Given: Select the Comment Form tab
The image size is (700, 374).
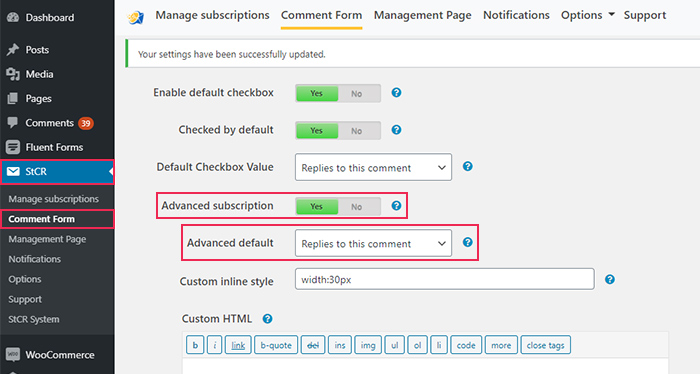Looking at the screenshot, I should pyautogui.click(x=321, y=15).
